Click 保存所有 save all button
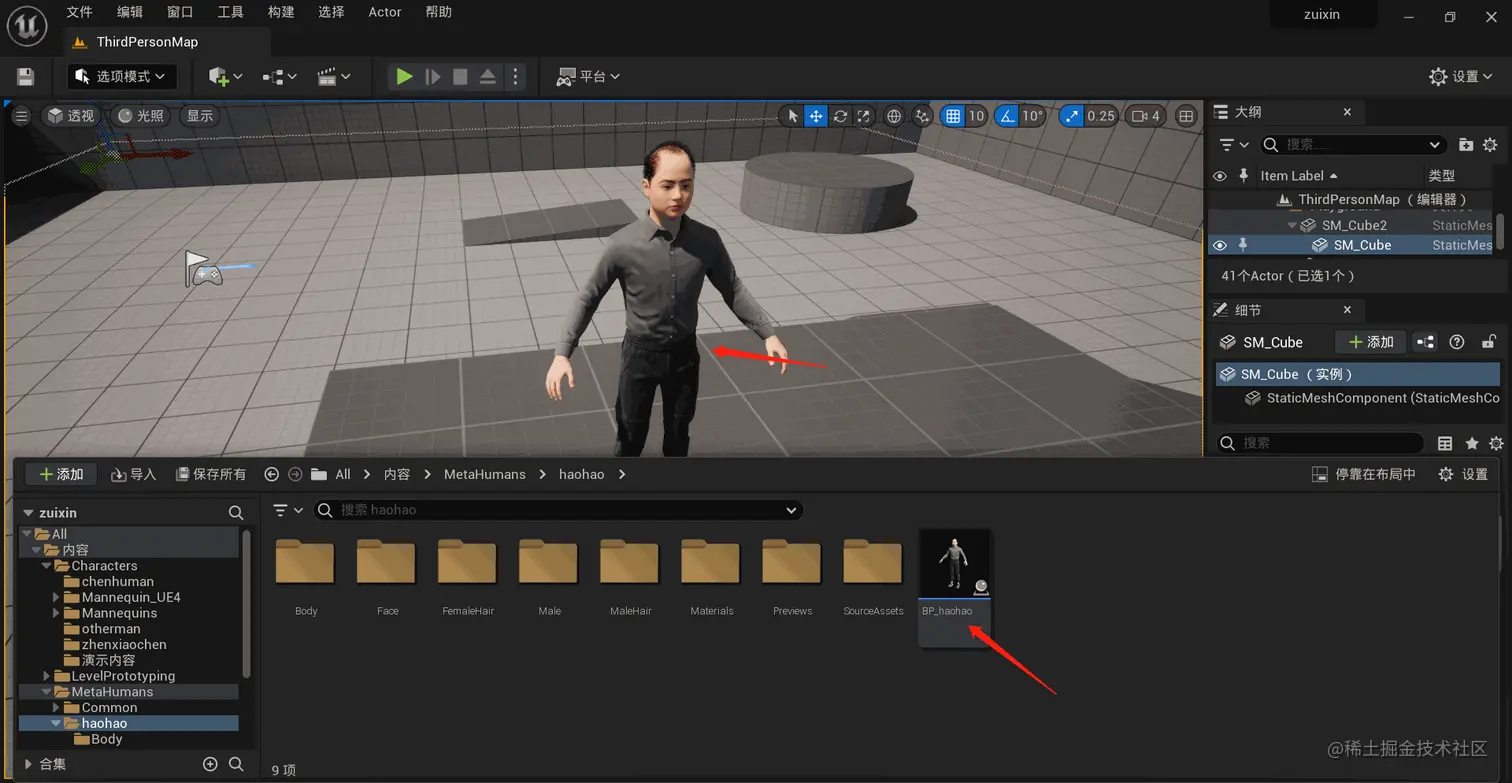 click(x=210, y=474)
